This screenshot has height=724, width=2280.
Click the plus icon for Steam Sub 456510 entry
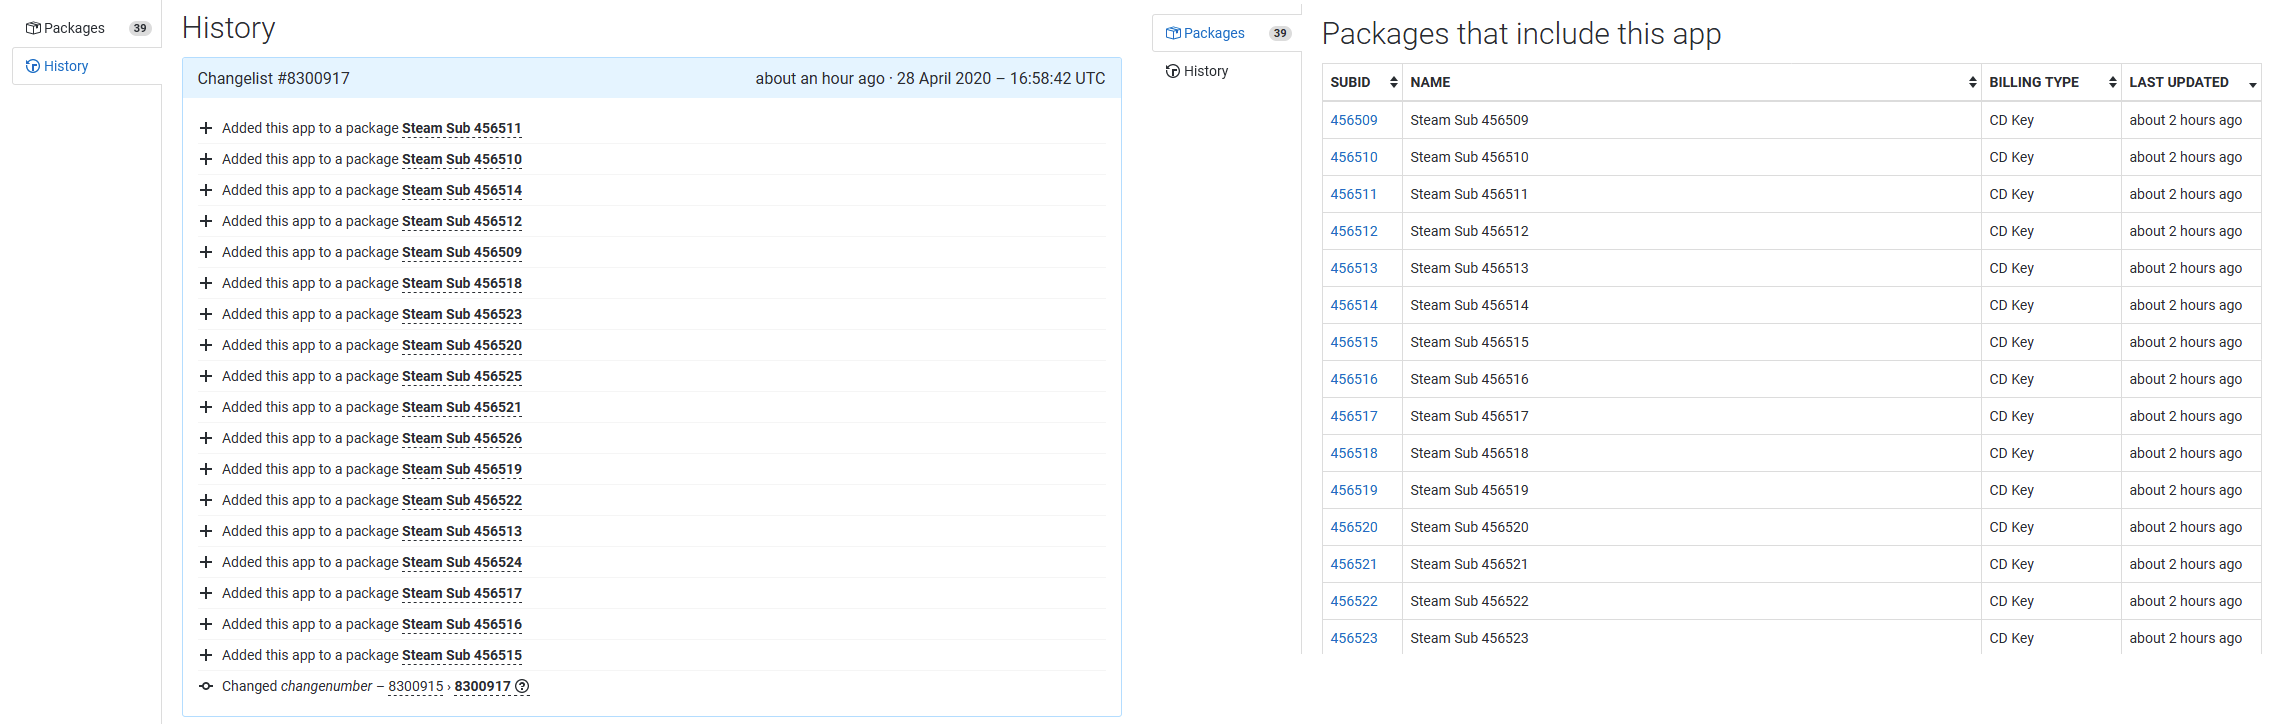[206, 159]
